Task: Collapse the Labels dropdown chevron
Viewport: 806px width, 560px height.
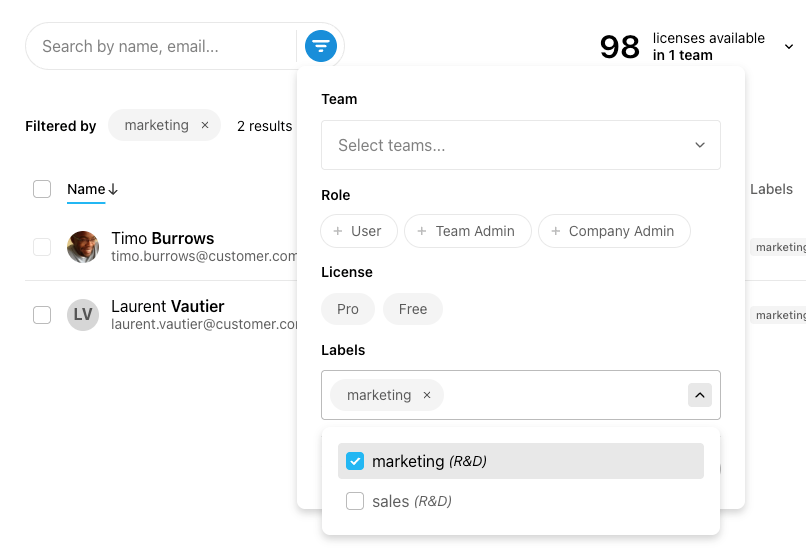Action: pos(700,395)
